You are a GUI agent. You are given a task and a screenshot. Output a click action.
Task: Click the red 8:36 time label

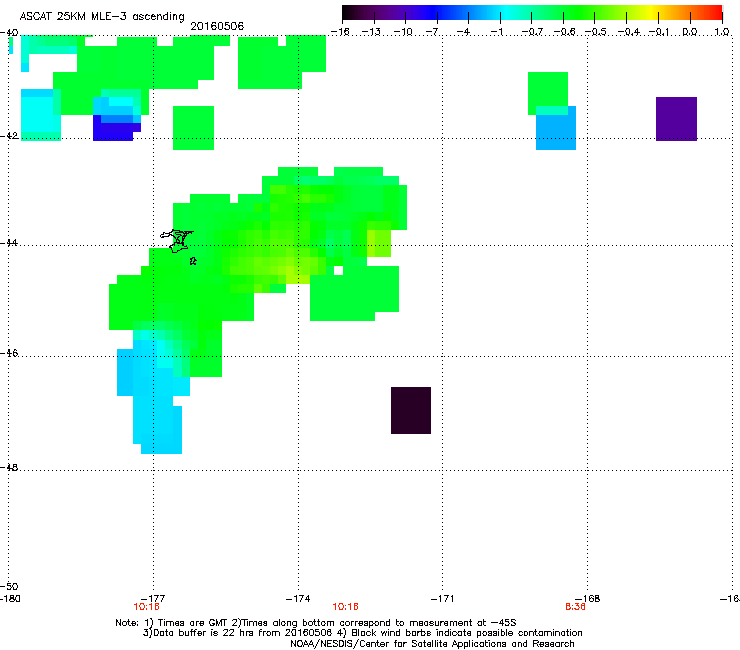[x=575, y=607]
